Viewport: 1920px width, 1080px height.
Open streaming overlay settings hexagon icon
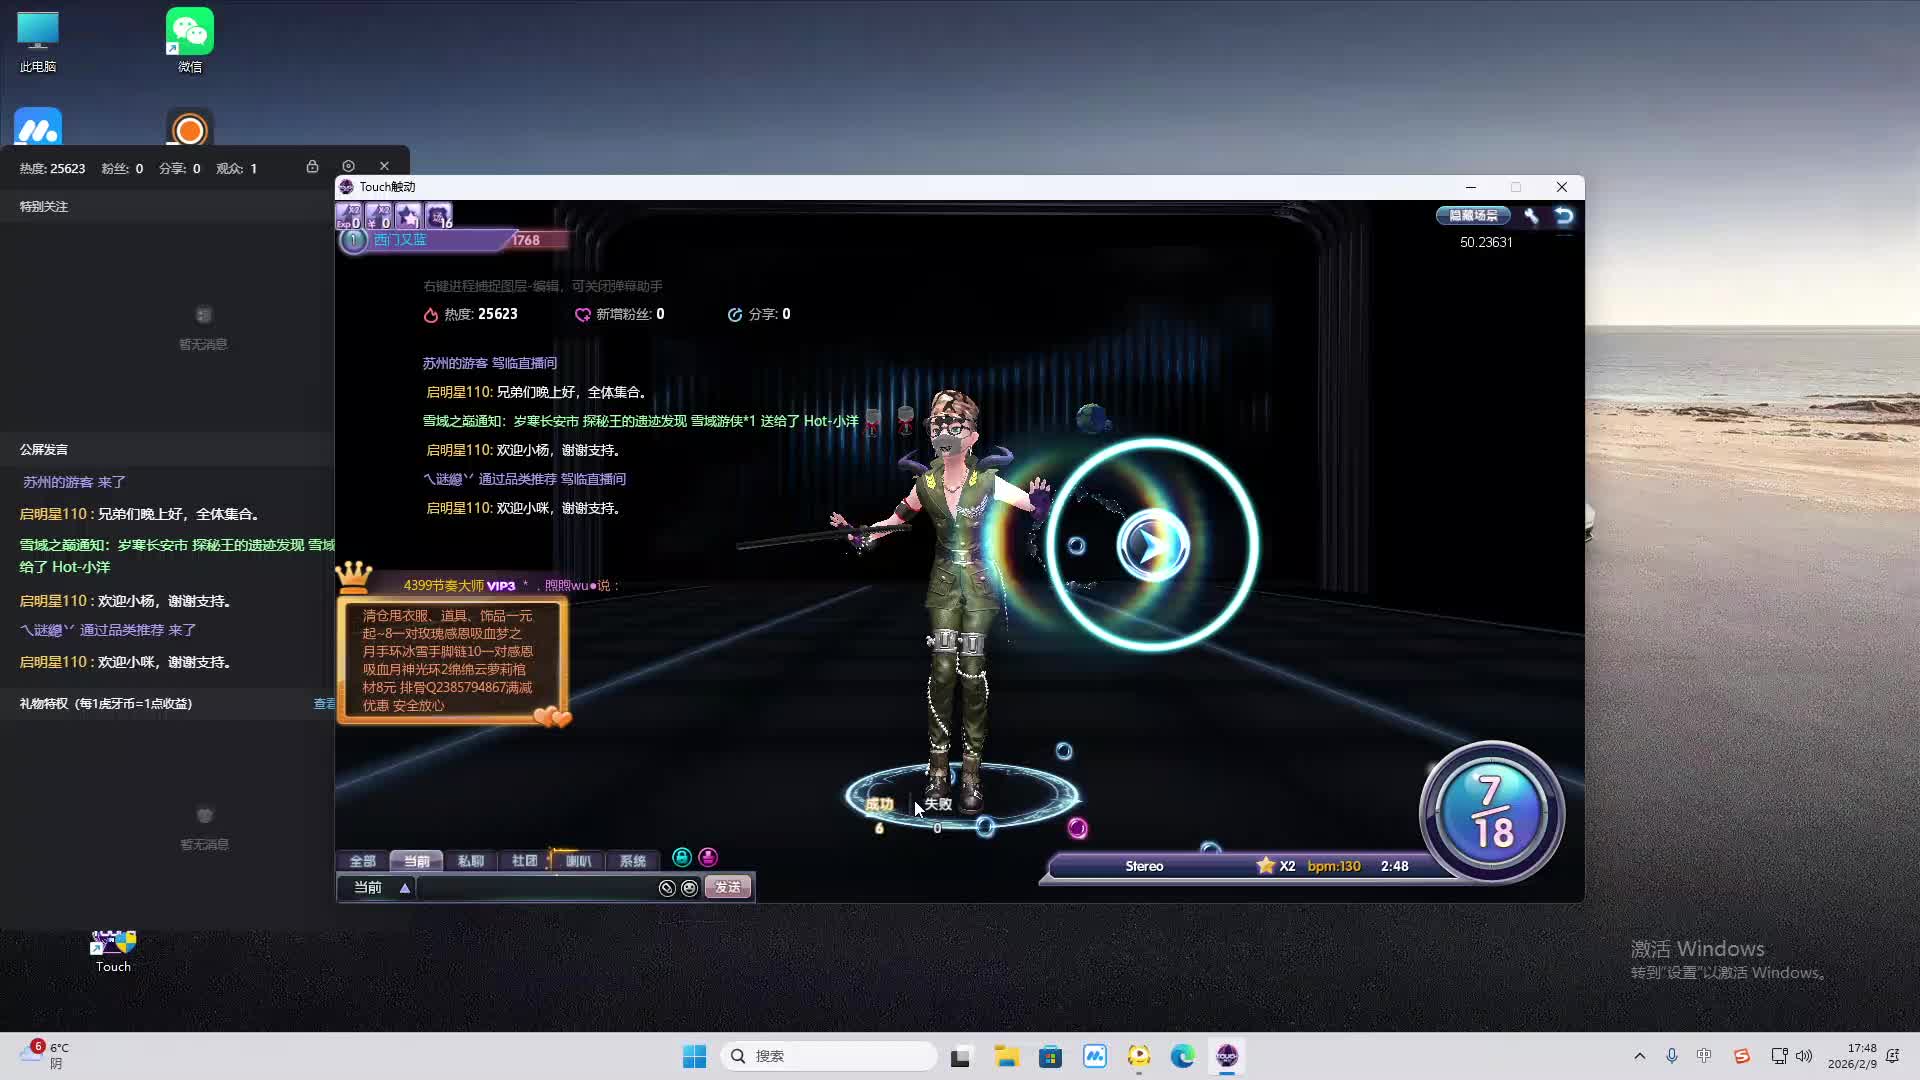[348, 166]
